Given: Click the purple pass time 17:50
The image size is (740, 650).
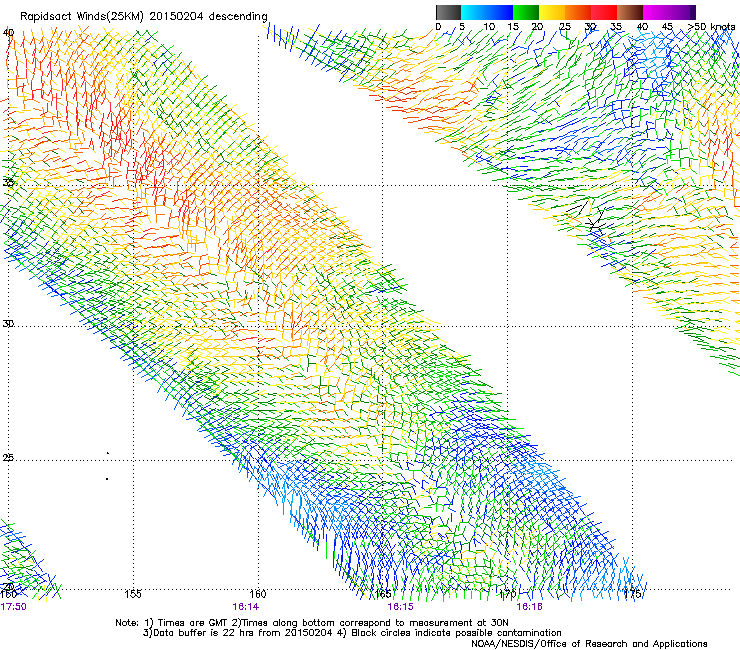Looking at the screenshot, I should (x=13, y=607).
